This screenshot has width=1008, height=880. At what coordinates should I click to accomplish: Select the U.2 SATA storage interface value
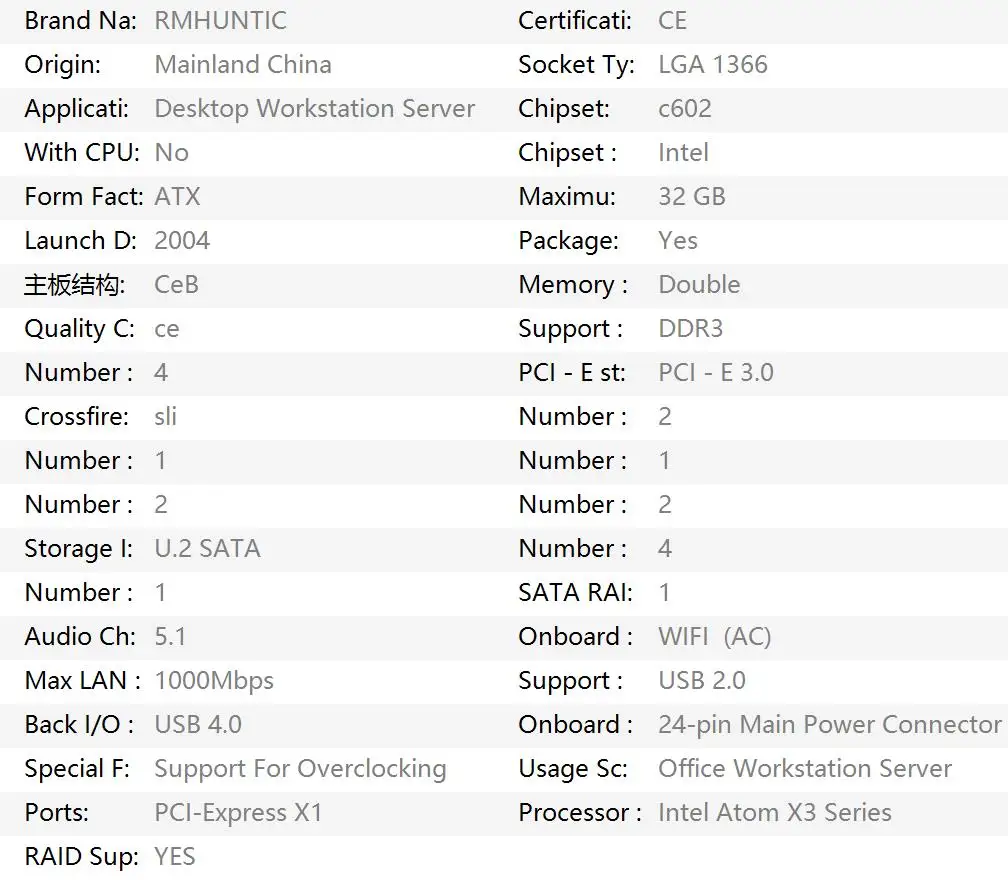point(207,549)
